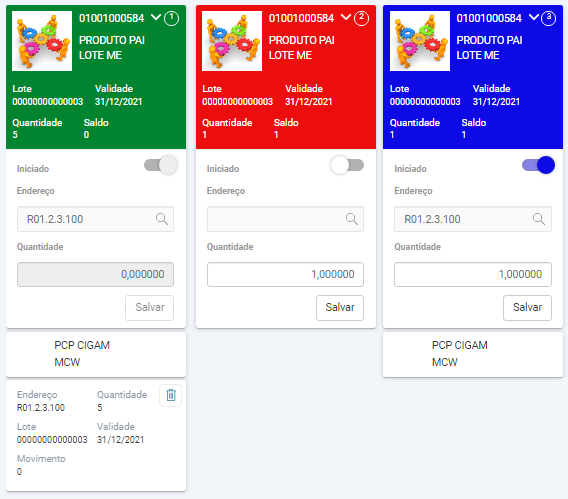Click the disabled Salvar button under green card
The image size is (568, 499).
click(x=150, y=308)
